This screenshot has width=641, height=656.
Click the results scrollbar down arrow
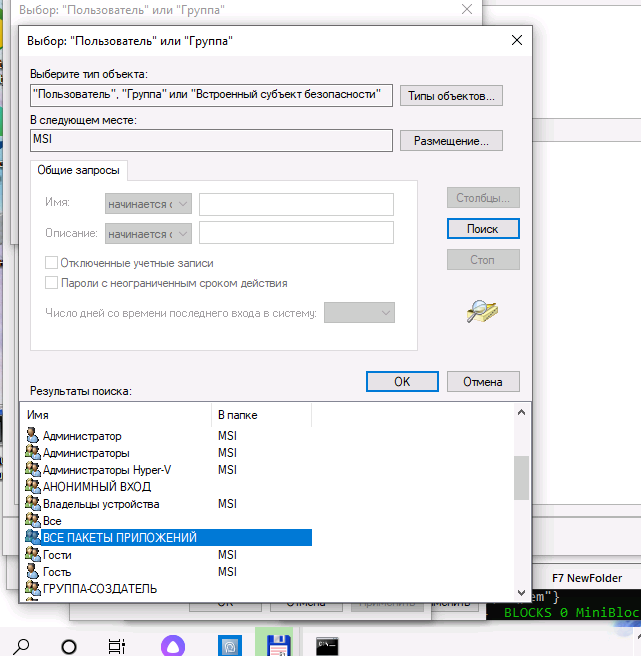point(521,592)
